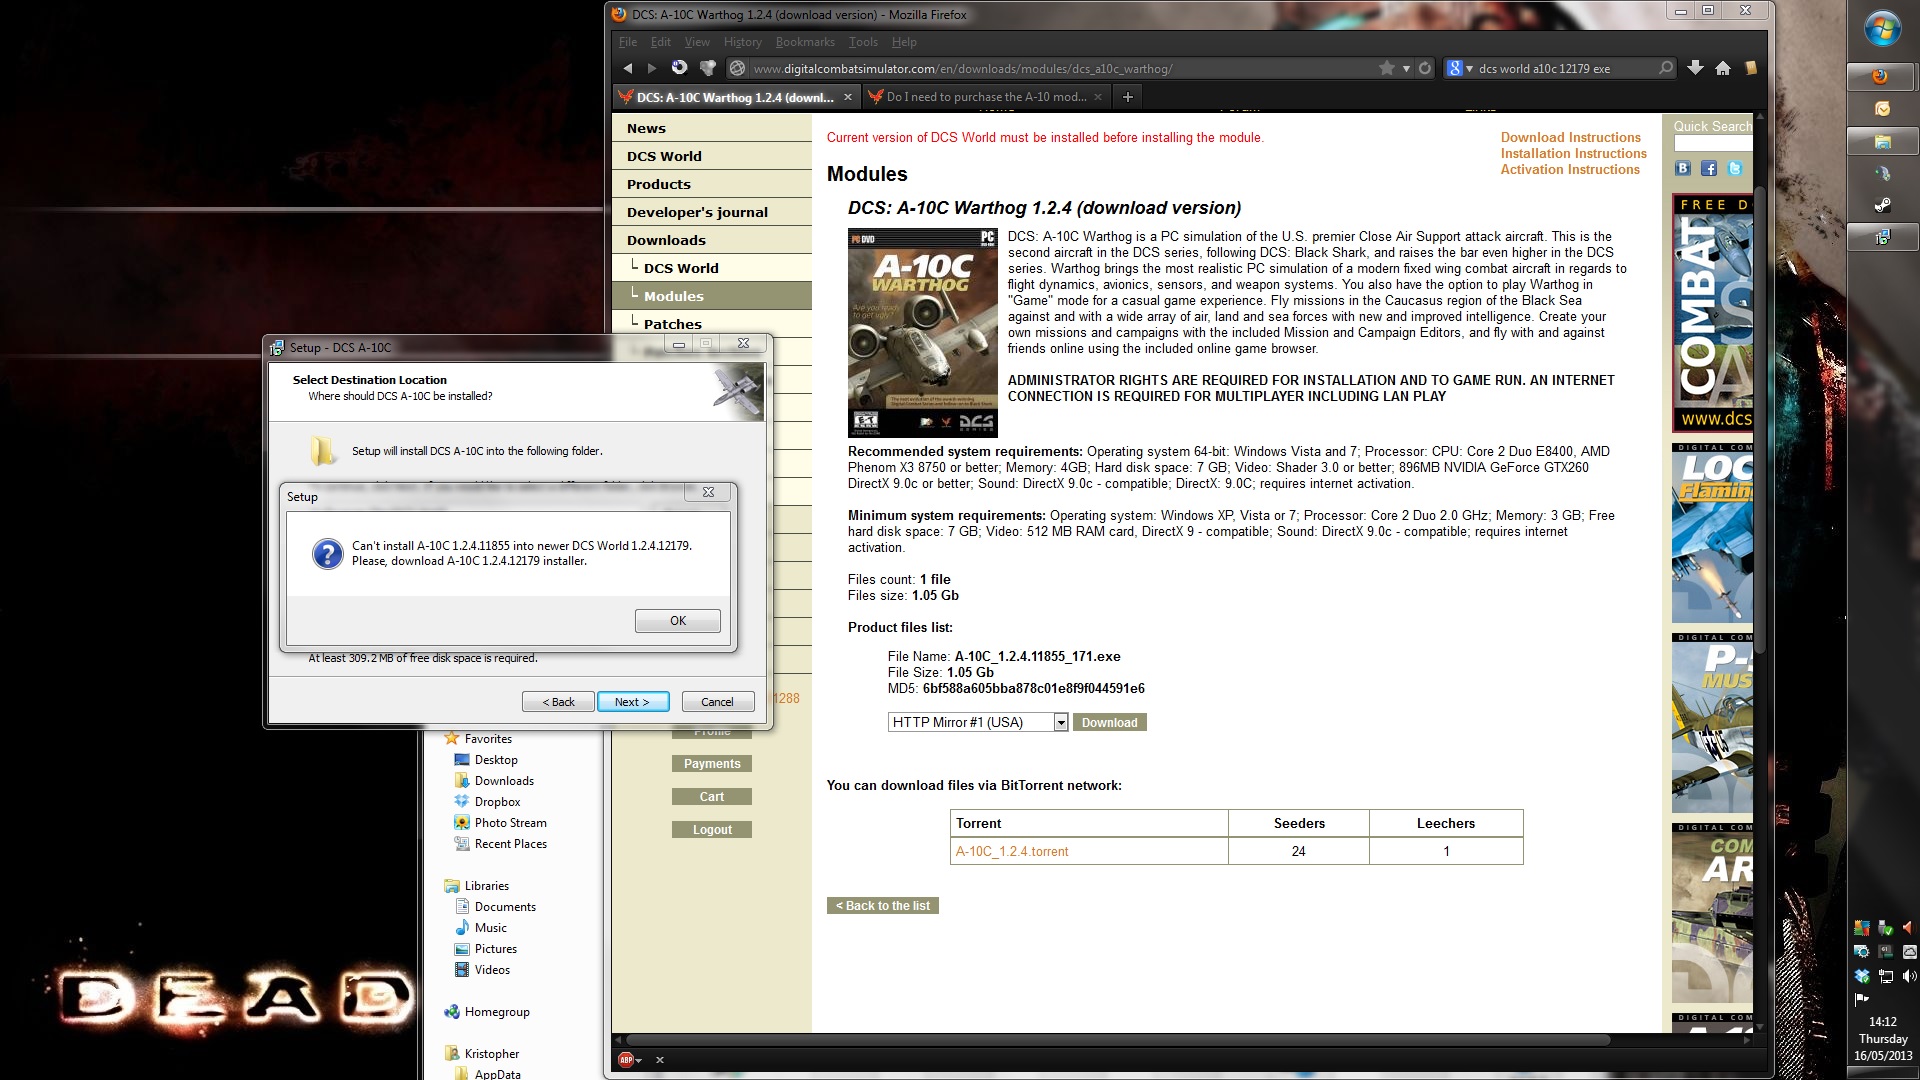Open the HTTP Mirror #1 (USA) dropdown
Screen dimensions: 1920x1080
tap(978, 722)
